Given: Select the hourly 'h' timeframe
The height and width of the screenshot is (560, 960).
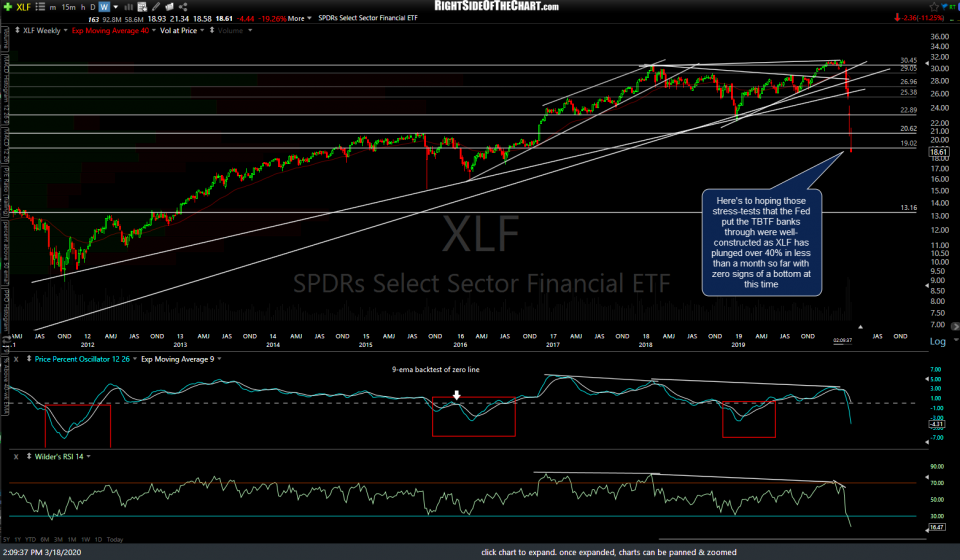Looking at the screenshot, I should click(83, 7).
